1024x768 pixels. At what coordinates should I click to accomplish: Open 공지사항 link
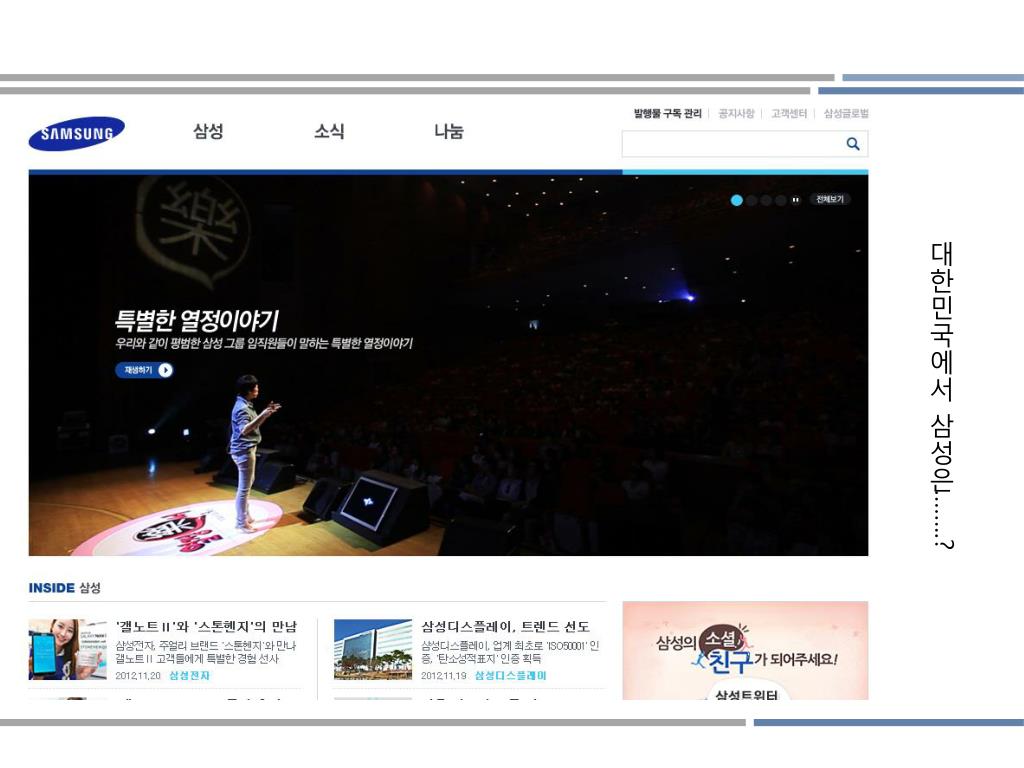pyautogui.click(x=736, y=114)
